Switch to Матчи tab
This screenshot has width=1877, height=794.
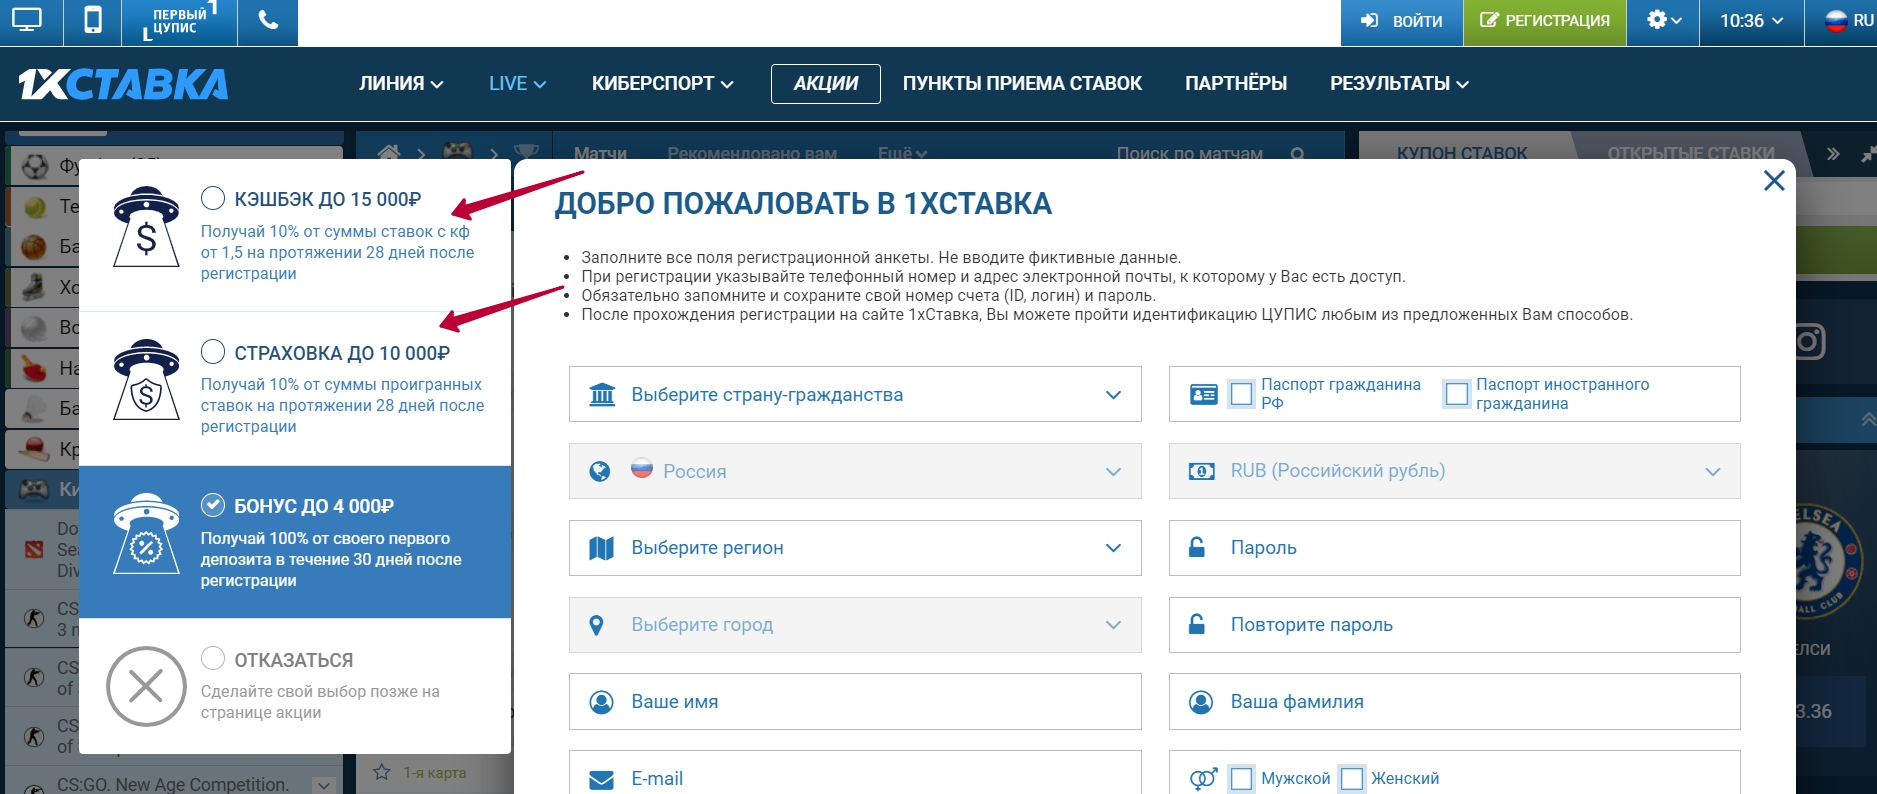(x=600, y=153)
